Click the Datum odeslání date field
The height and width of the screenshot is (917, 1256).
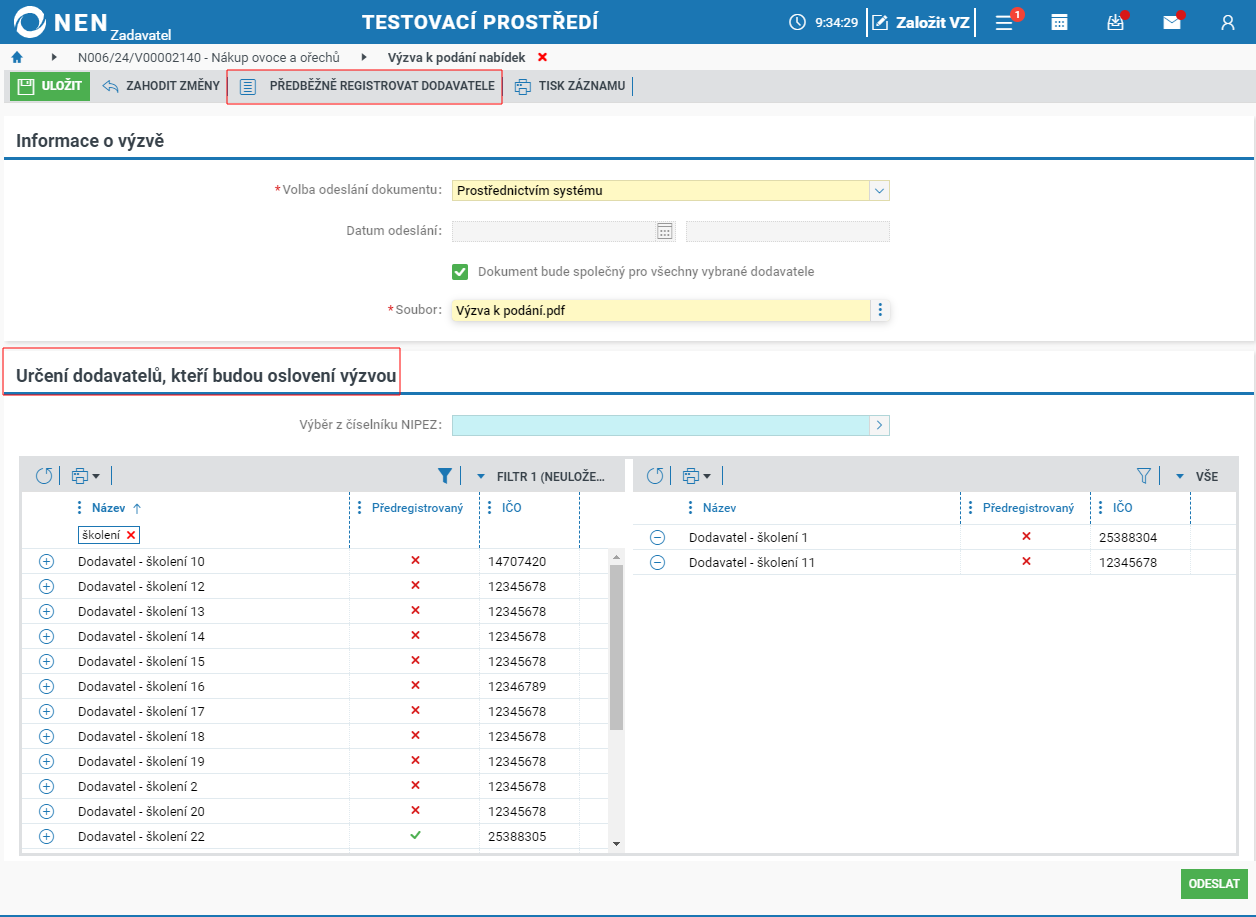[554, 231]
